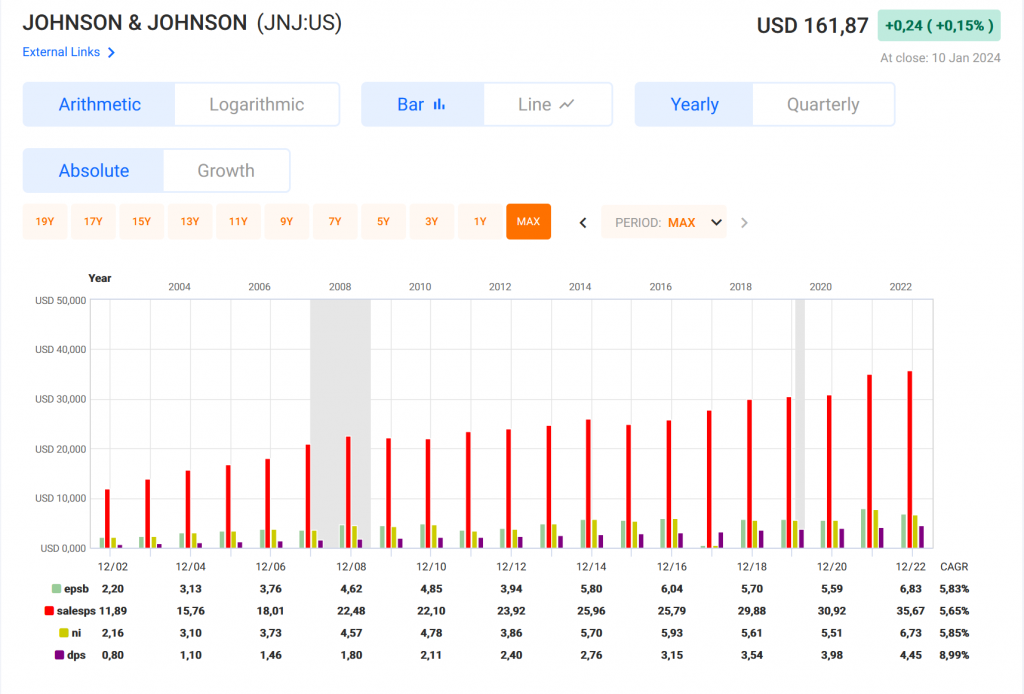Screen dimensions: 1024x694
Task: Open the External Links chevron
Action: coord(111,52)
